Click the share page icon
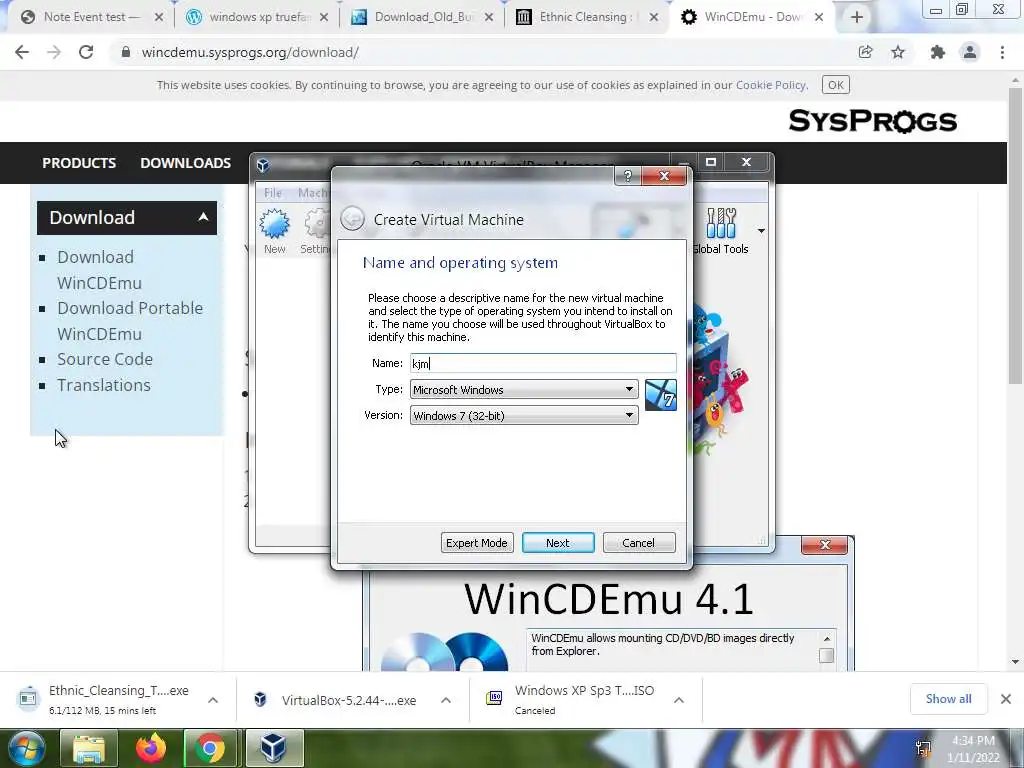Screen dimensions: 1024x768 coord(865,52)
